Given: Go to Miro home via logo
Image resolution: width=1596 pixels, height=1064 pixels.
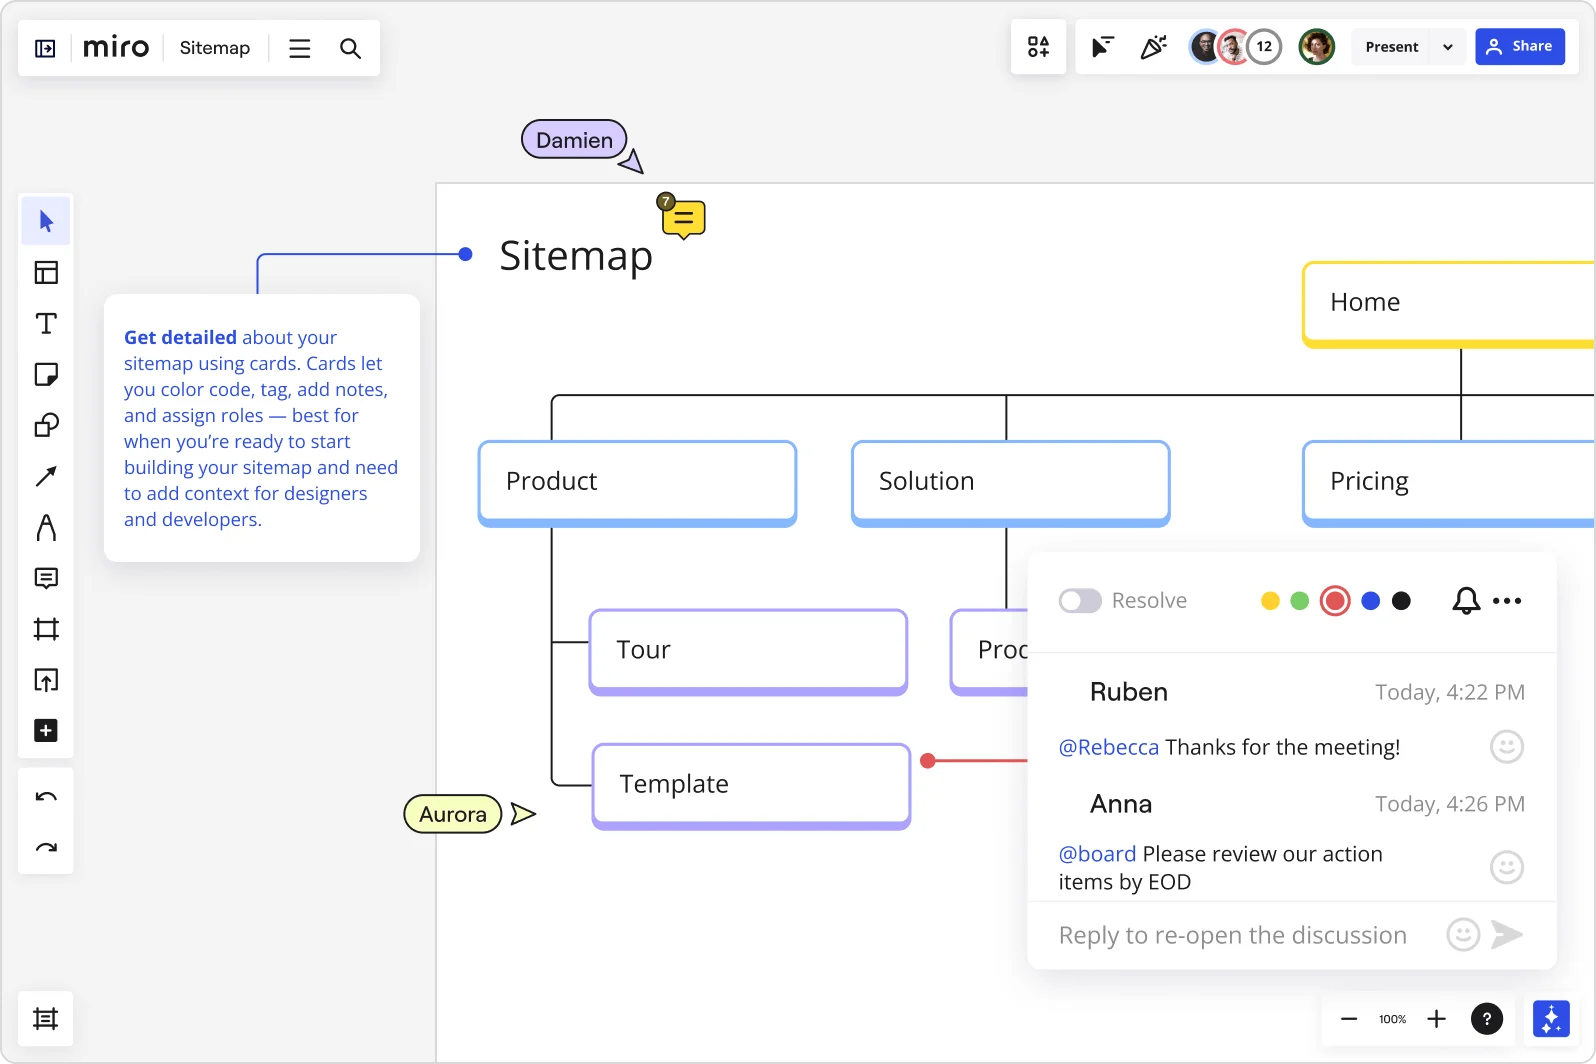Looking at the screenshot, I should tap(116, 47).
